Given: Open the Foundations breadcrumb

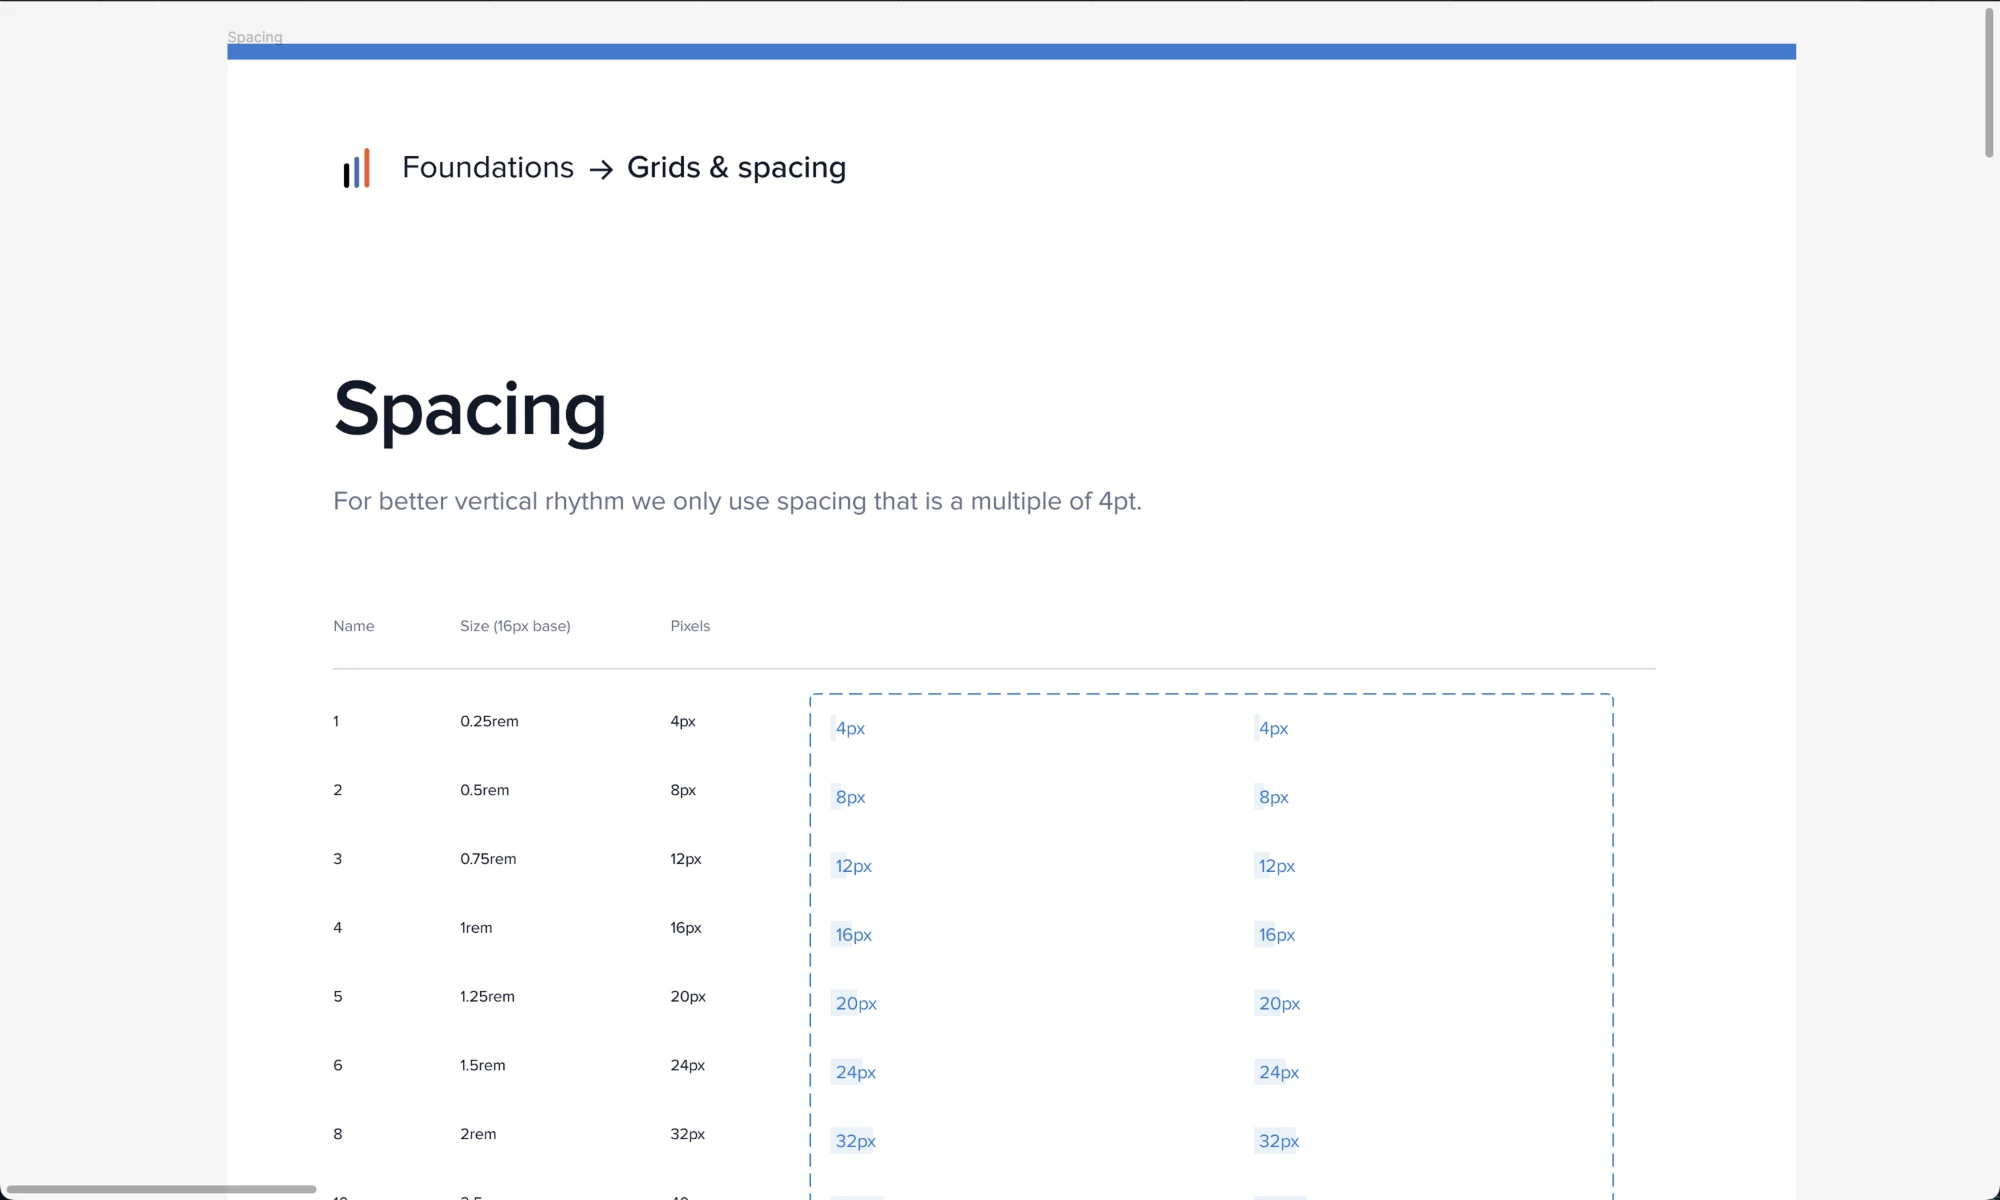Looking at the screenshot, I should coord(488,167).
